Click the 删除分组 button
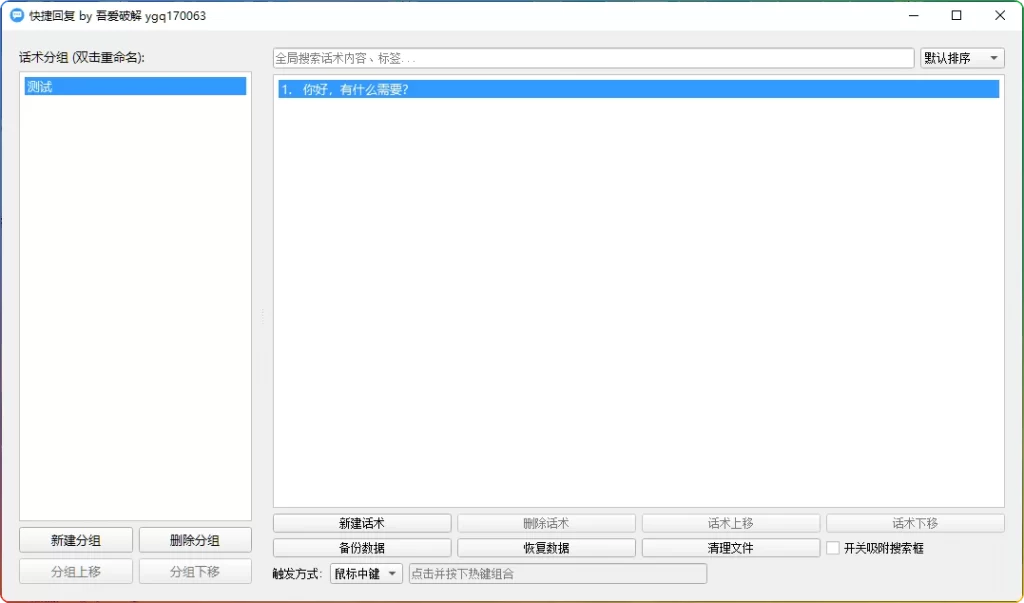Viewport: 1024px width, 603px height. coord(195,539)
